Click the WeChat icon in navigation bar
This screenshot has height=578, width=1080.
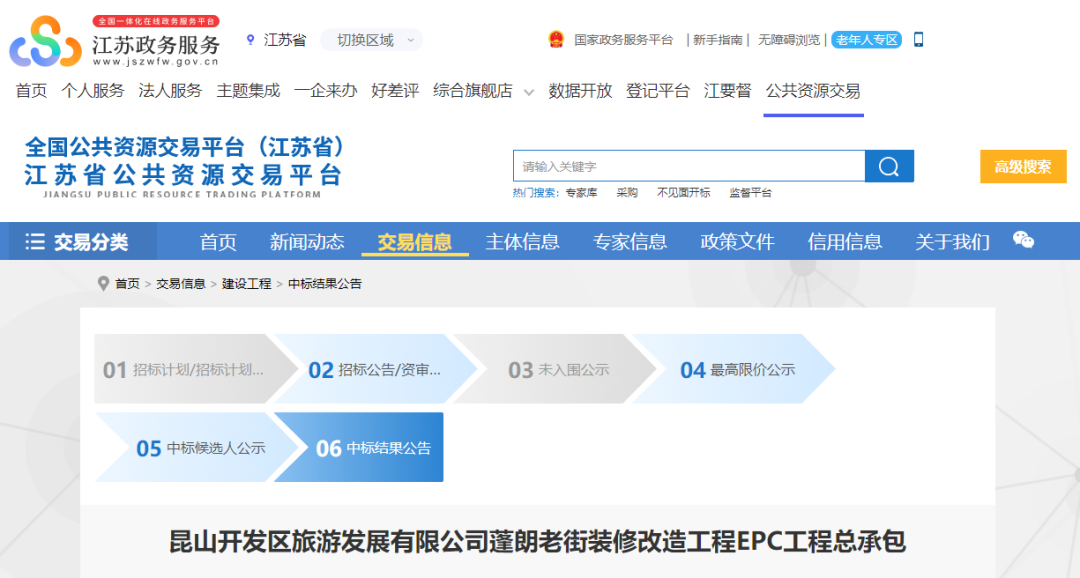point(1023,240)
